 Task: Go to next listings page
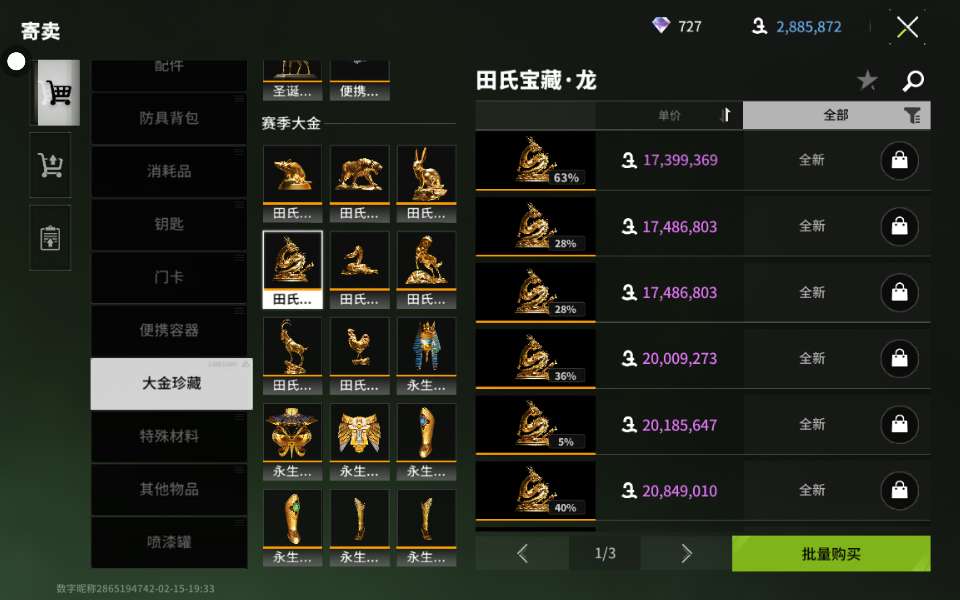pyautogui.click(x=686, y=553)
